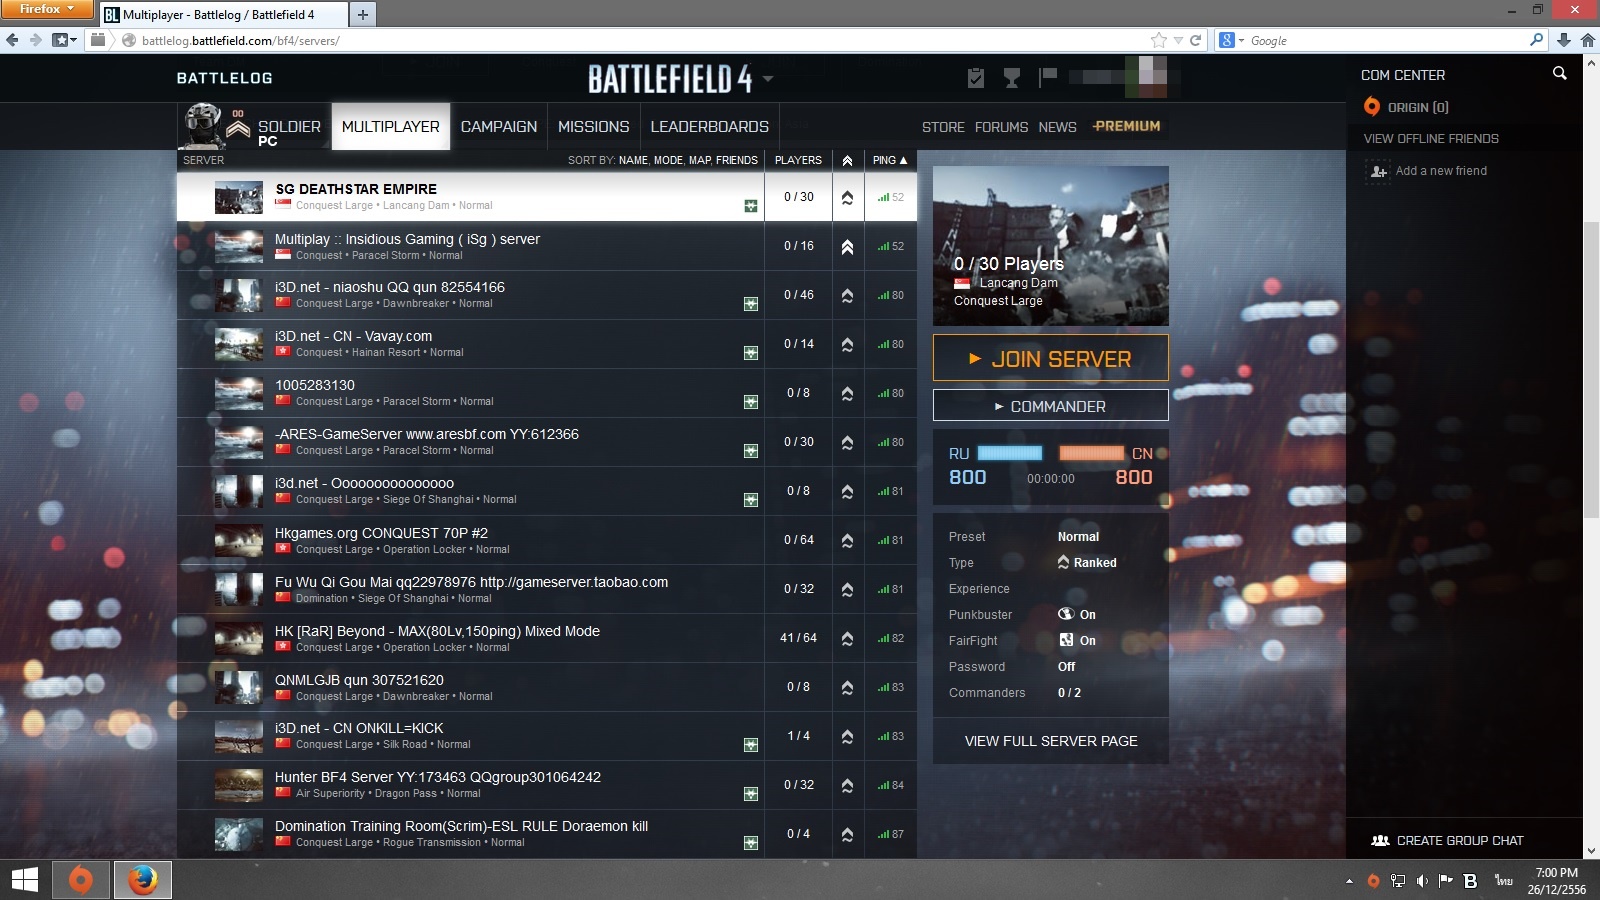Image resolution: width=1600 pixels, height=900 pixels.
Task: Open the Windows Start button
Action: [25, 880]
